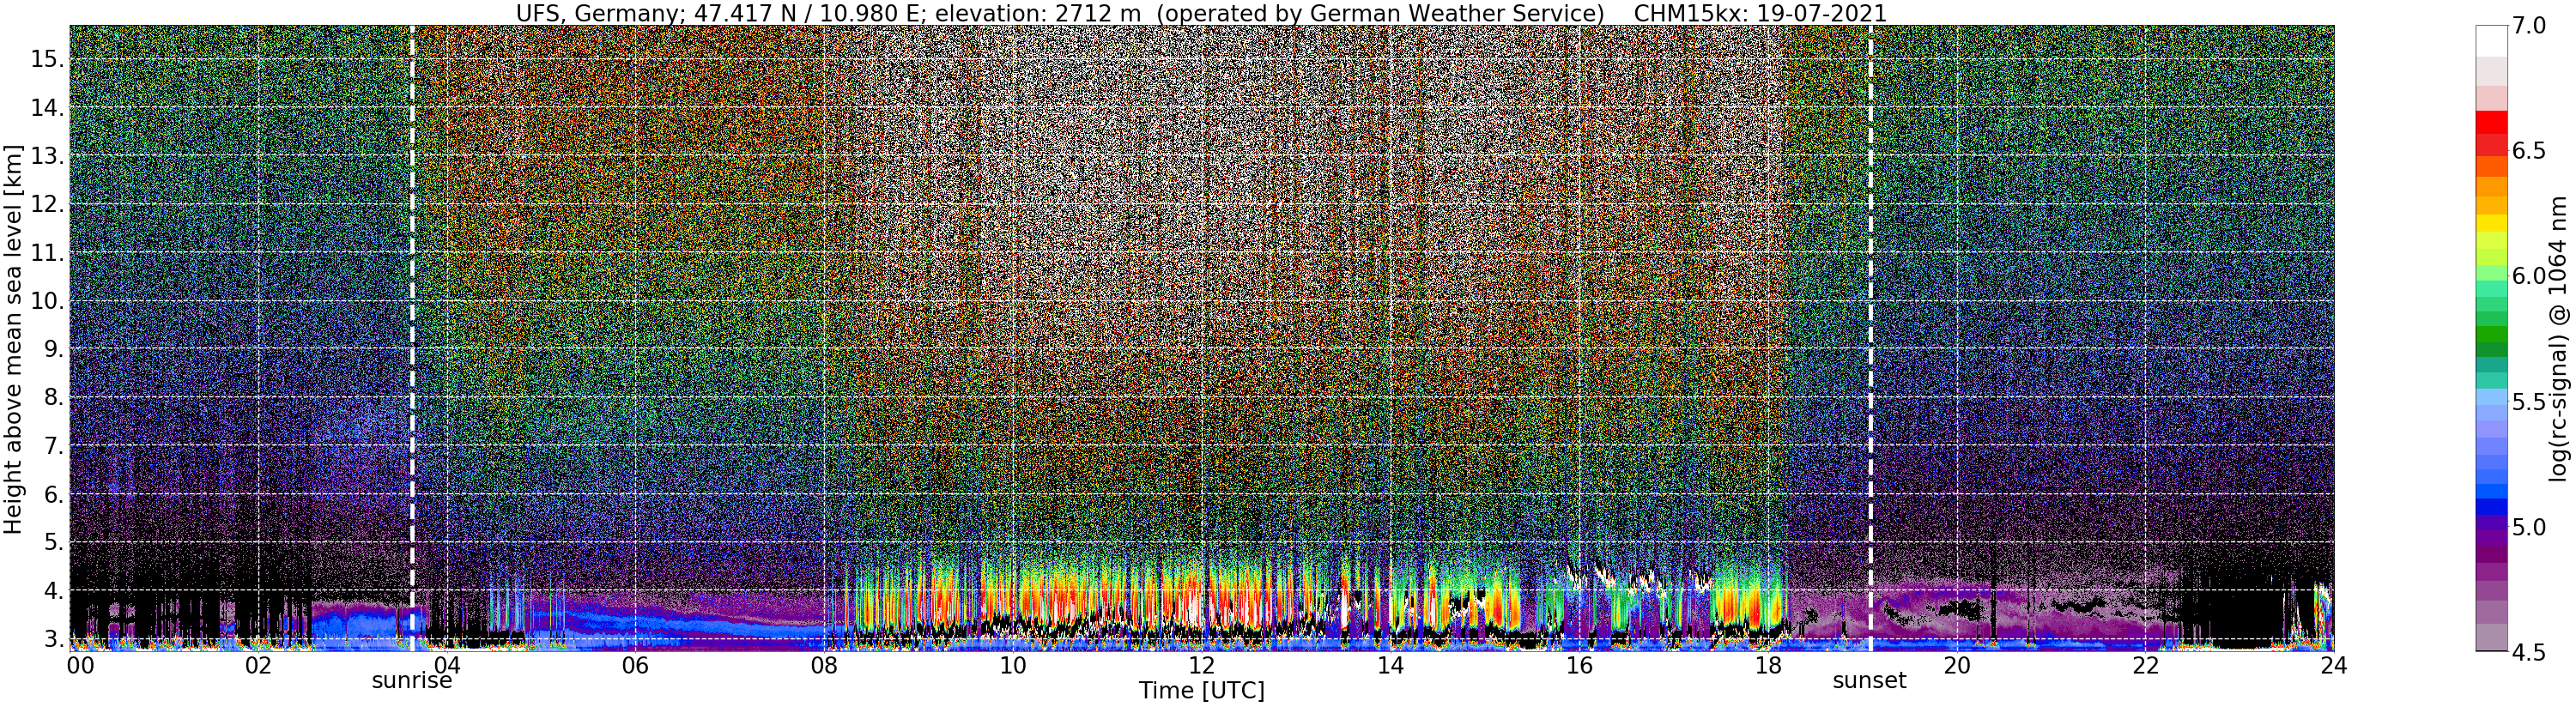This screenshot has height=707, width=2576.
Task: Click the x-axis tick label '00'
Action: (x=80, y=666)
